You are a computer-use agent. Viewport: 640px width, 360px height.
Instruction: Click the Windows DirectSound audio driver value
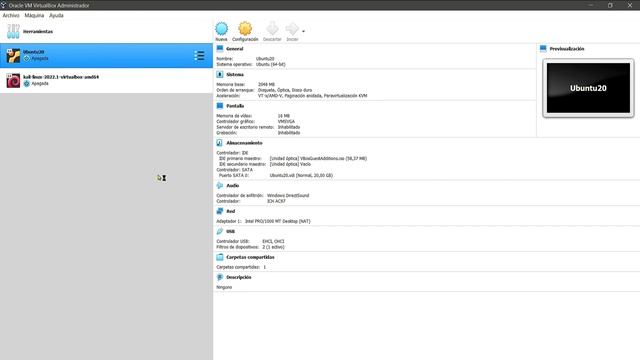(288, 196)
